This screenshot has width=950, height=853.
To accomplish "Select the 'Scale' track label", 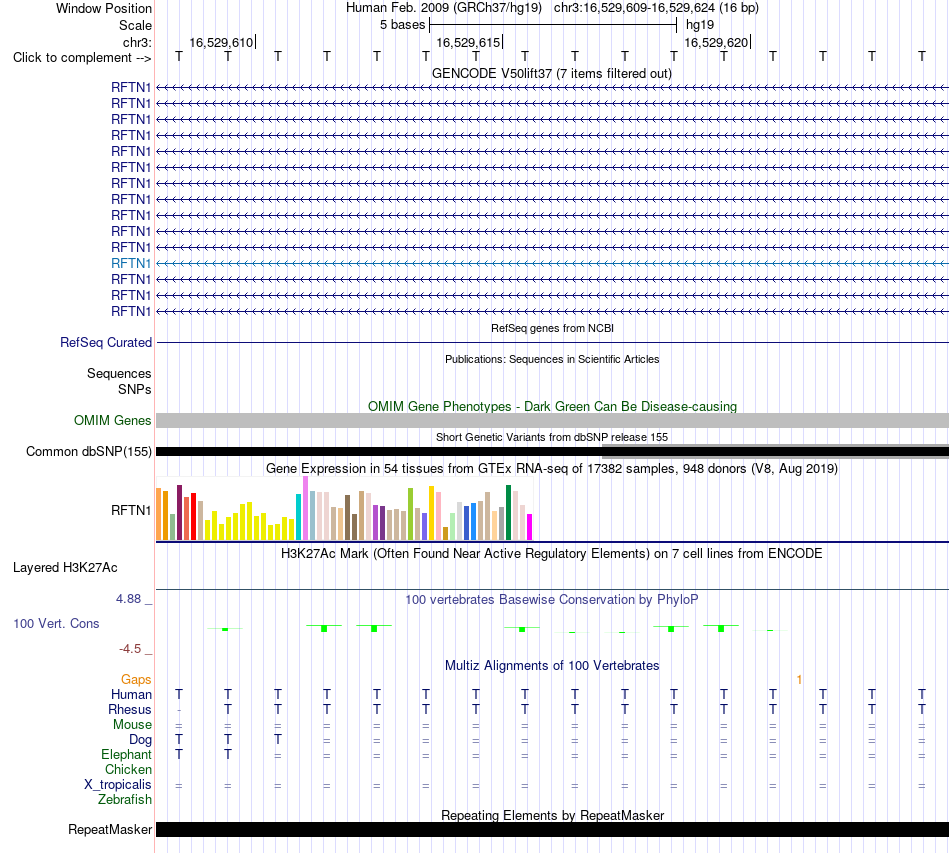I will click(x=135, y=25).
